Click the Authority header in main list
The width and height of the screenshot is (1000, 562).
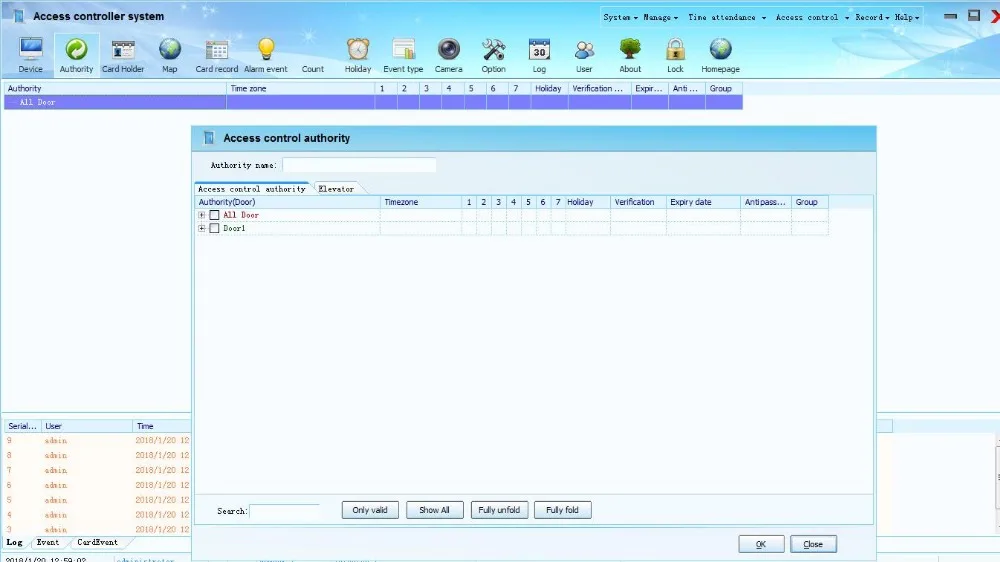tap(115, 89)
